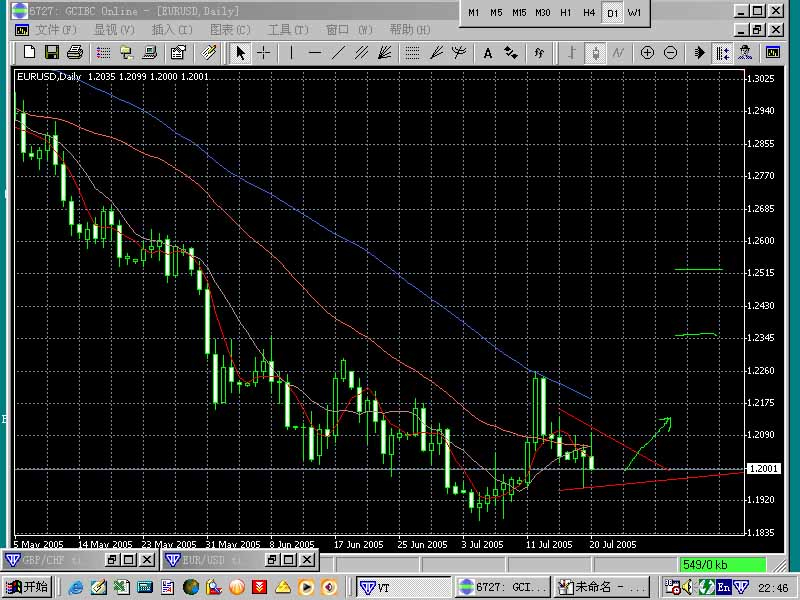
Task: Zoom in the chart with plus icon
Action: [647, 53]
